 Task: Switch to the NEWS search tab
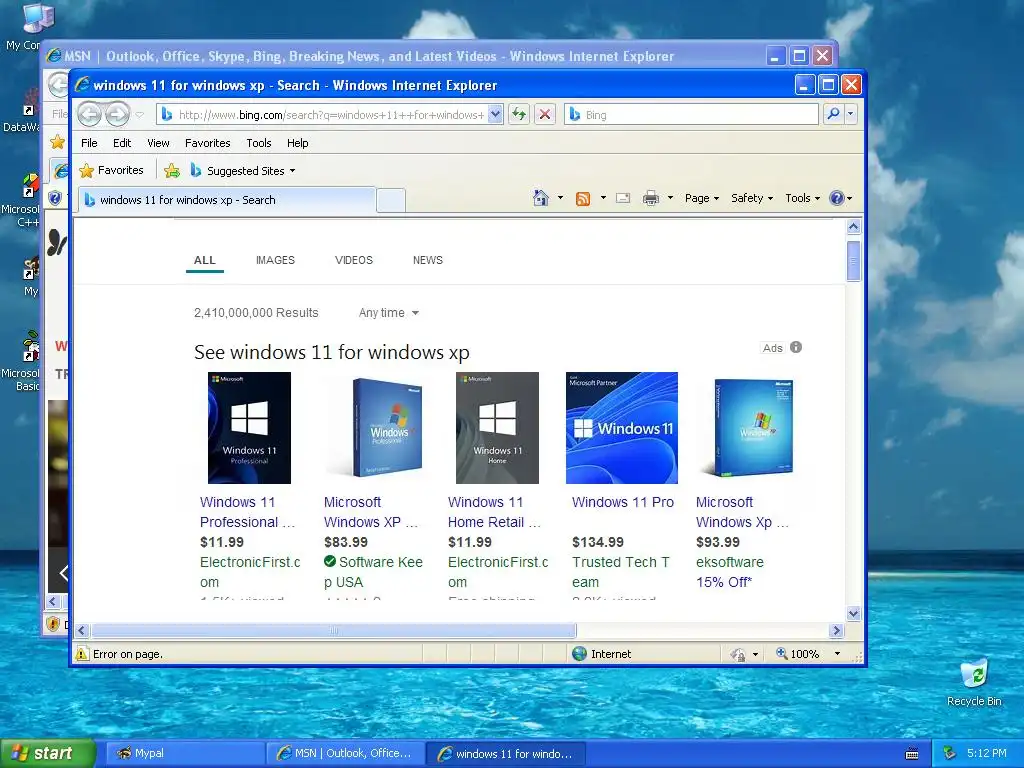click(x=428, y=260)
